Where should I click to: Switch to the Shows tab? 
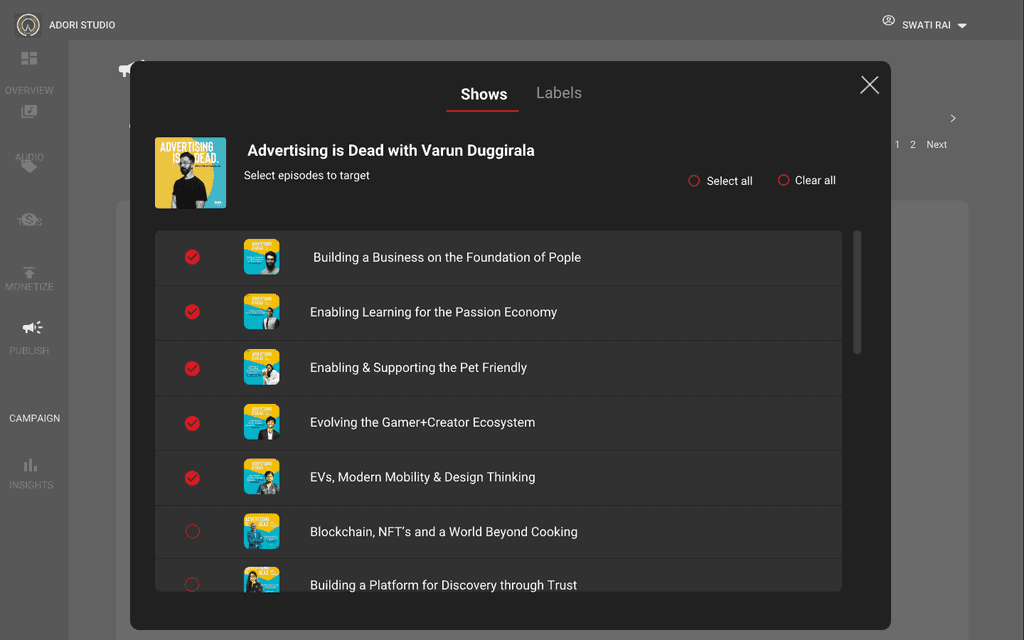(483, 94)
